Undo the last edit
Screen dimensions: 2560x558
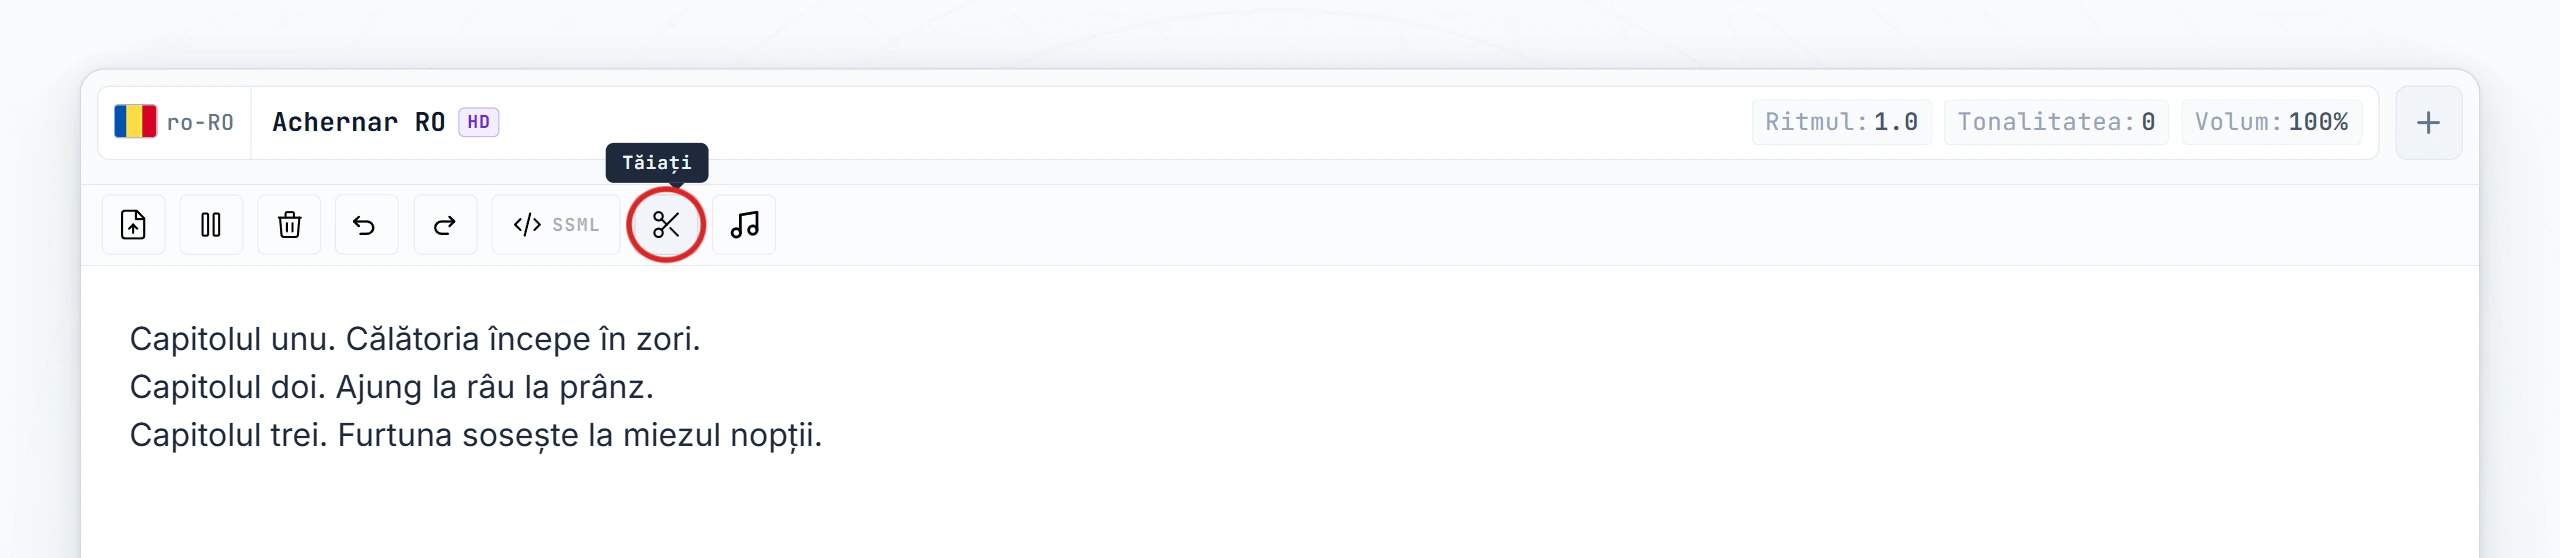(366, 225)
